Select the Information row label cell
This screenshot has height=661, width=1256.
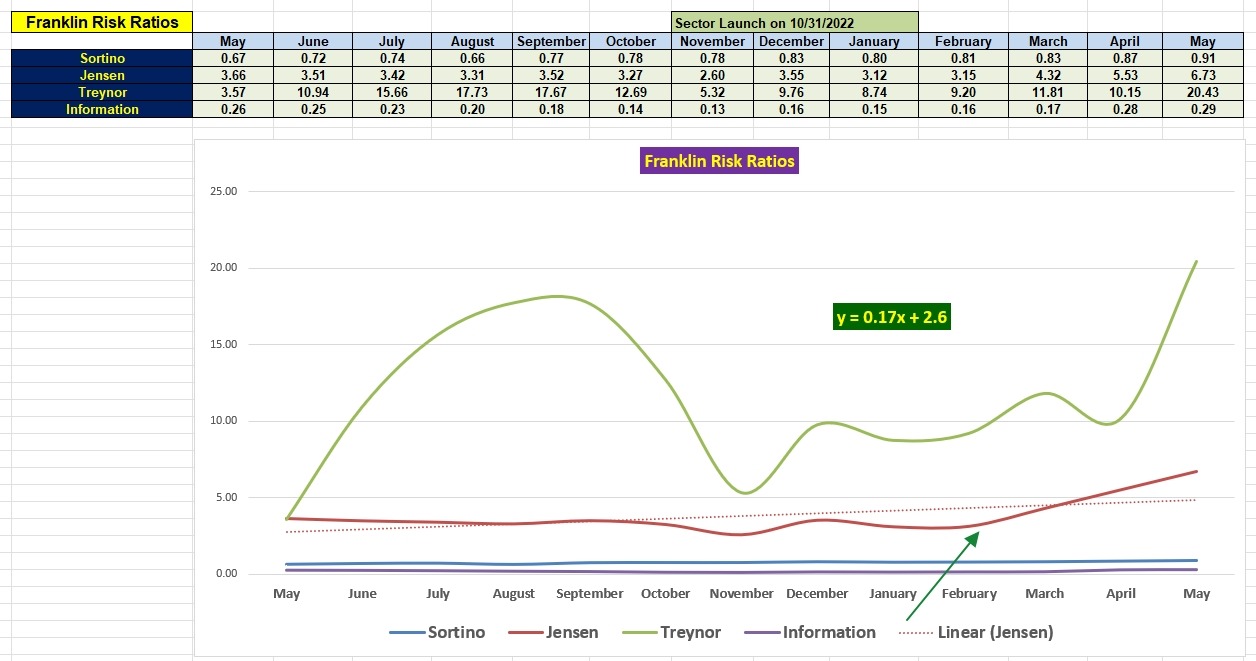[x=102, y=109]
